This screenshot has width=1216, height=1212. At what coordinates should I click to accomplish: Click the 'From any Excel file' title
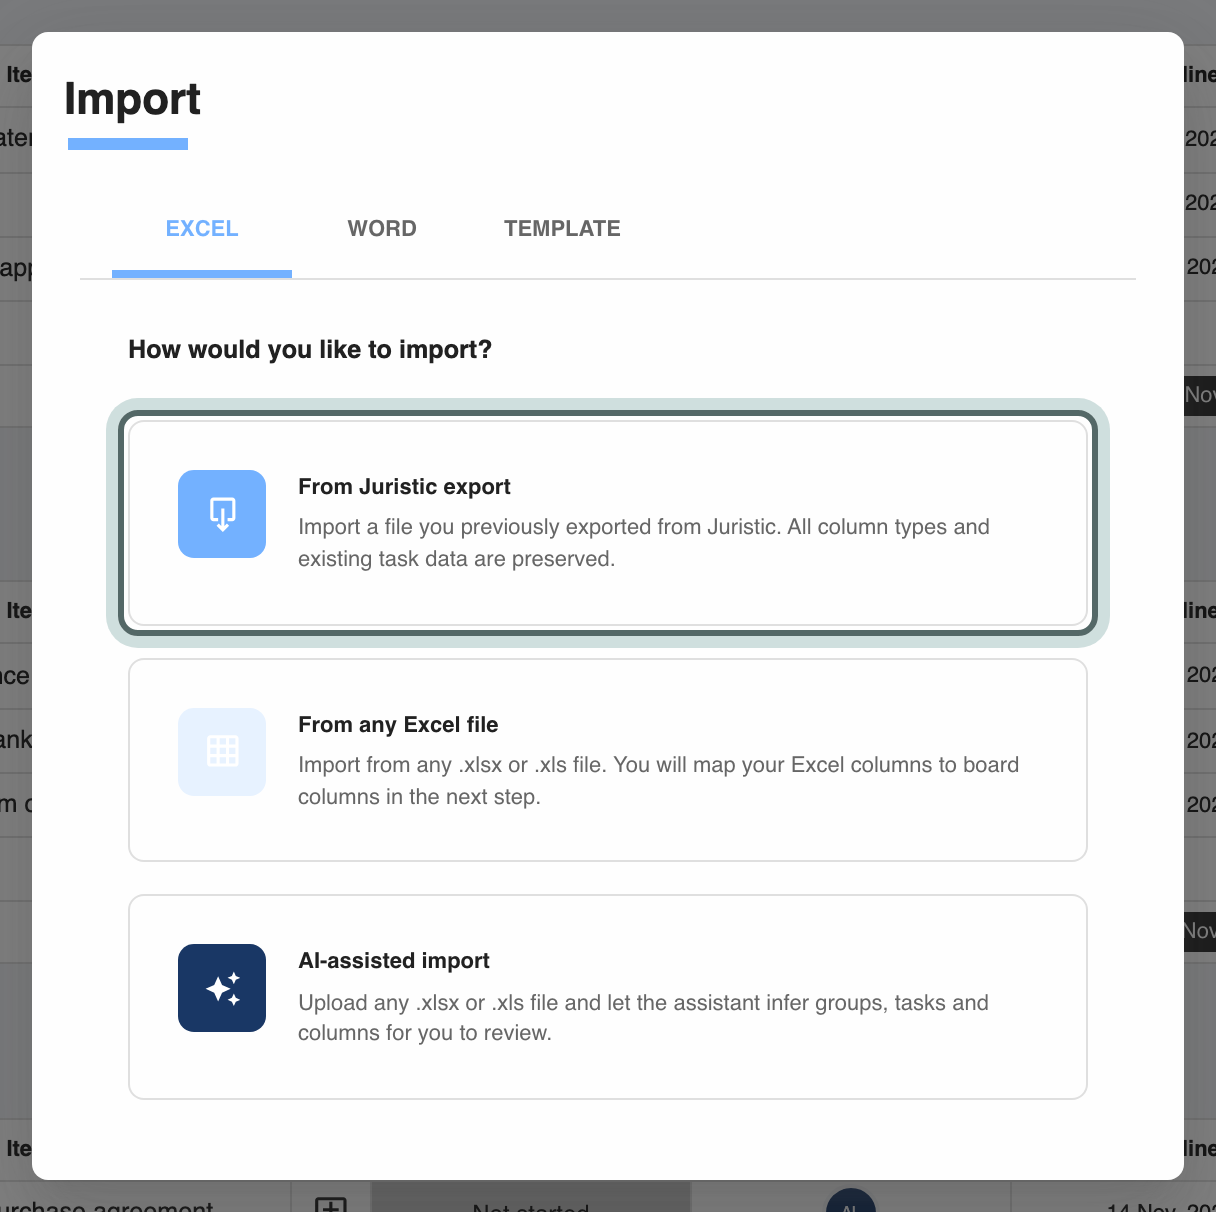[x=398, y=725]
